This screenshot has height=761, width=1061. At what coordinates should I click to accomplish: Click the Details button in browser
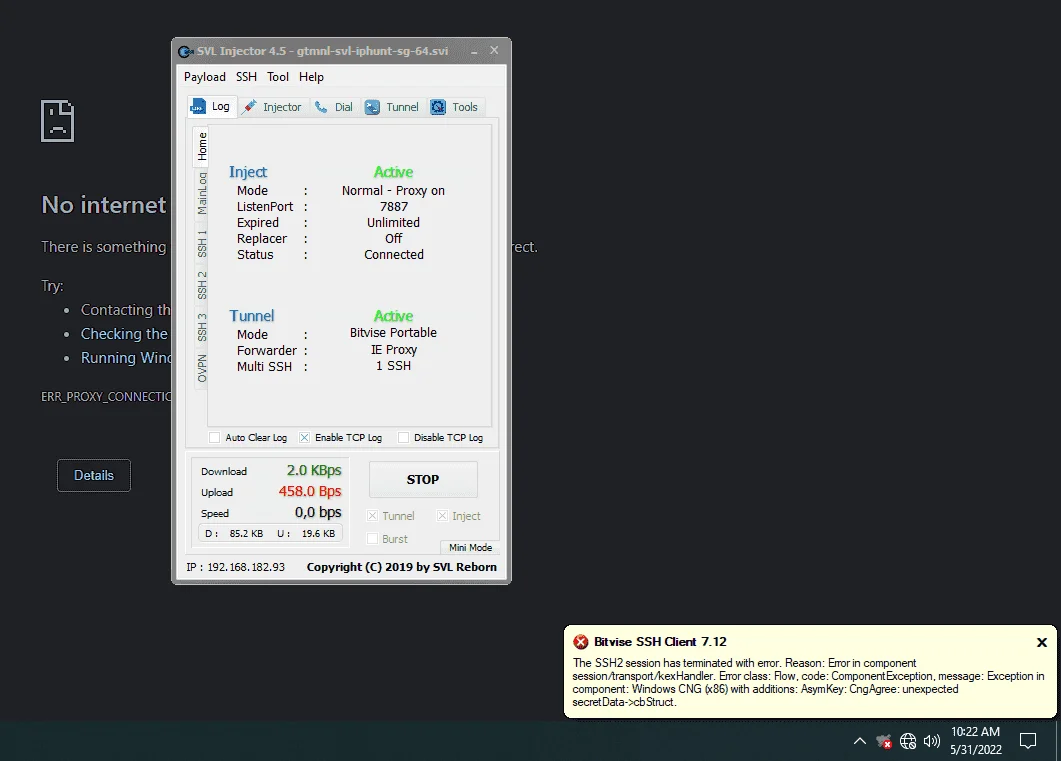pos(94,476)
